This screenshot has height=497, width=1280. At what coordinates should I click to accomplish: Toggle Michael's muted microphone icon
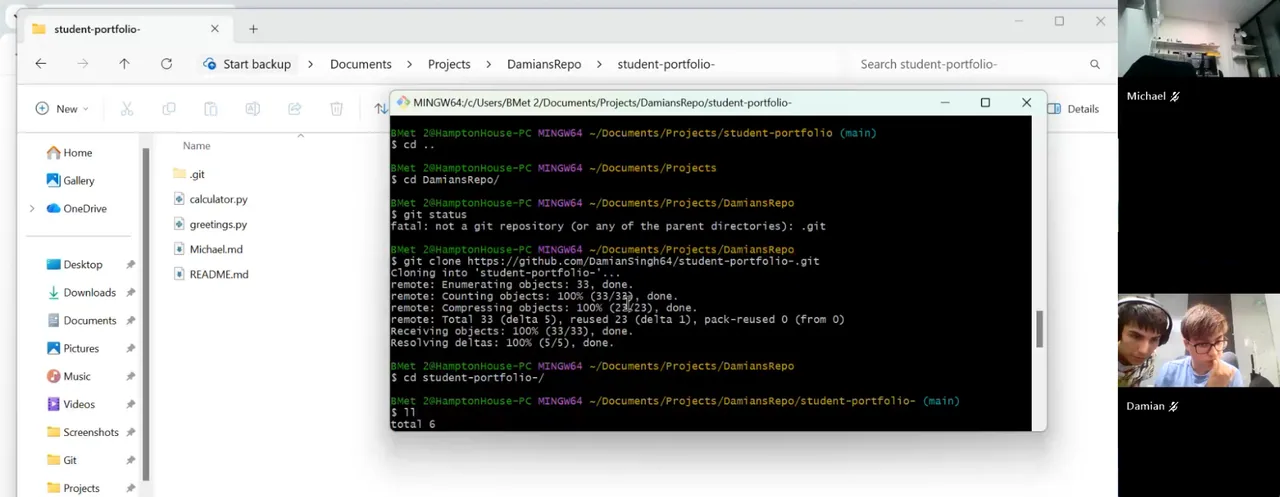1175,97
